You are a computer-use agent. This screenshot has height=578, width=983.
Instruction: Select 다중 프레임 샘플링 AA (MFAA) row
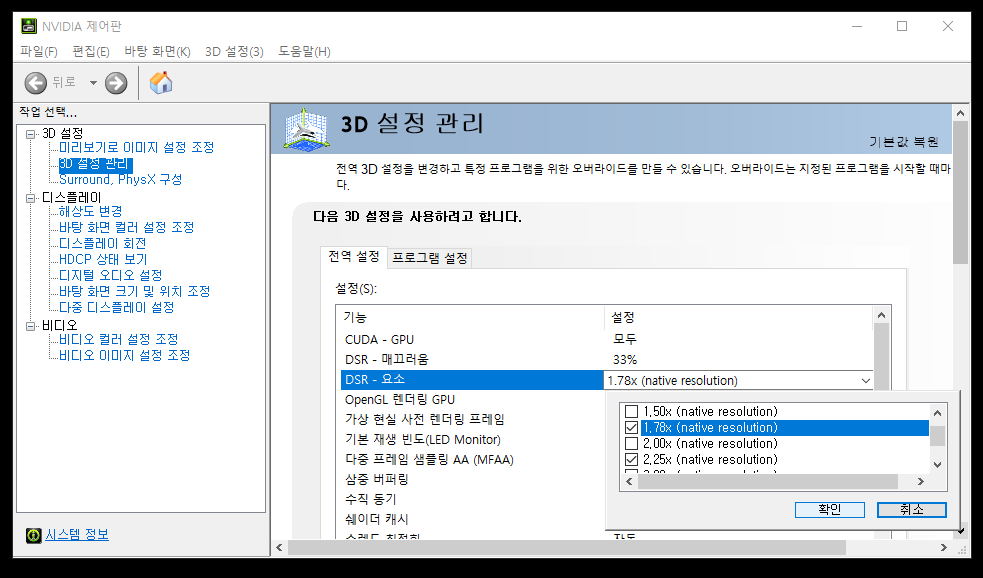tap(471, 460)
